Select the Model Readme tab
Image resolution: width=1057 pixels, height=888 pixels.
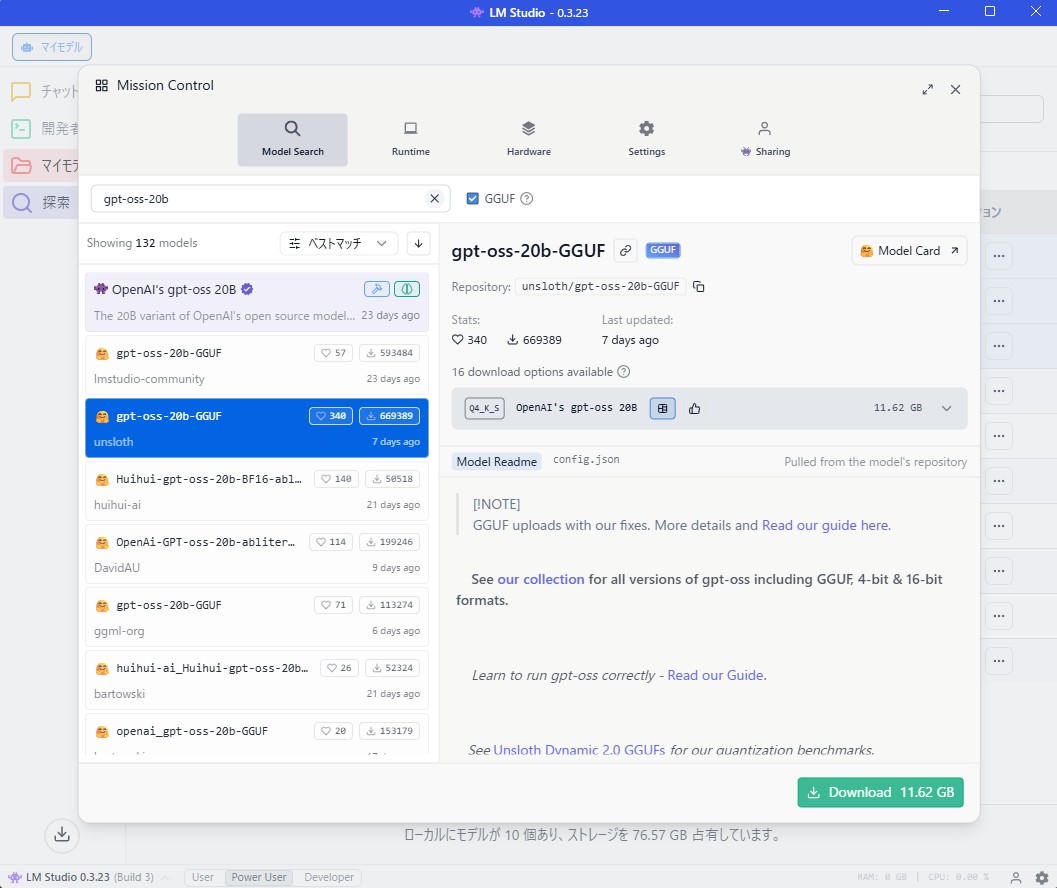pos(497,462)
